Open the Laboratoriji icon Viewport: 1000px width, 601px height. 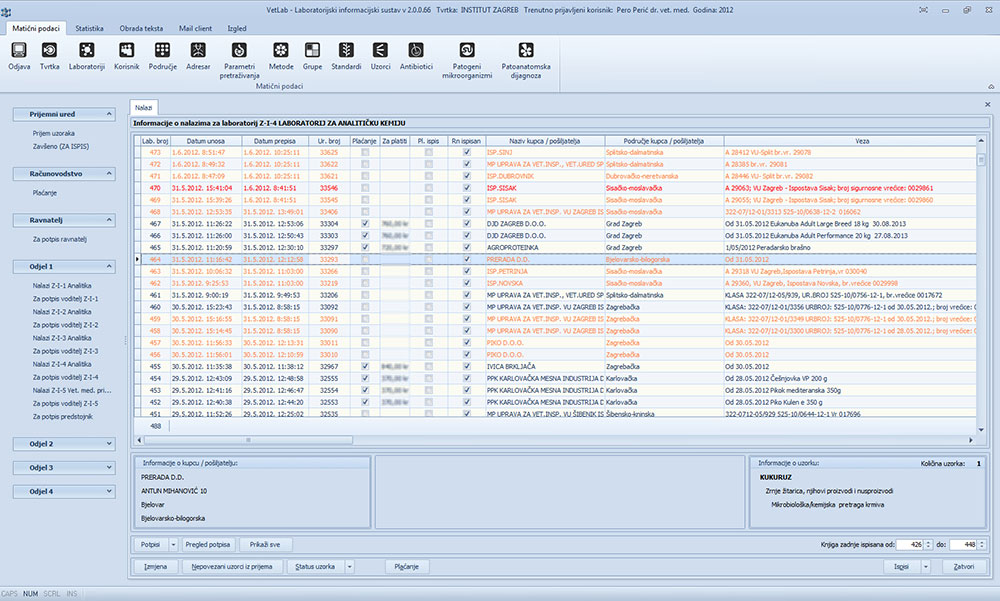pos(86,50)
